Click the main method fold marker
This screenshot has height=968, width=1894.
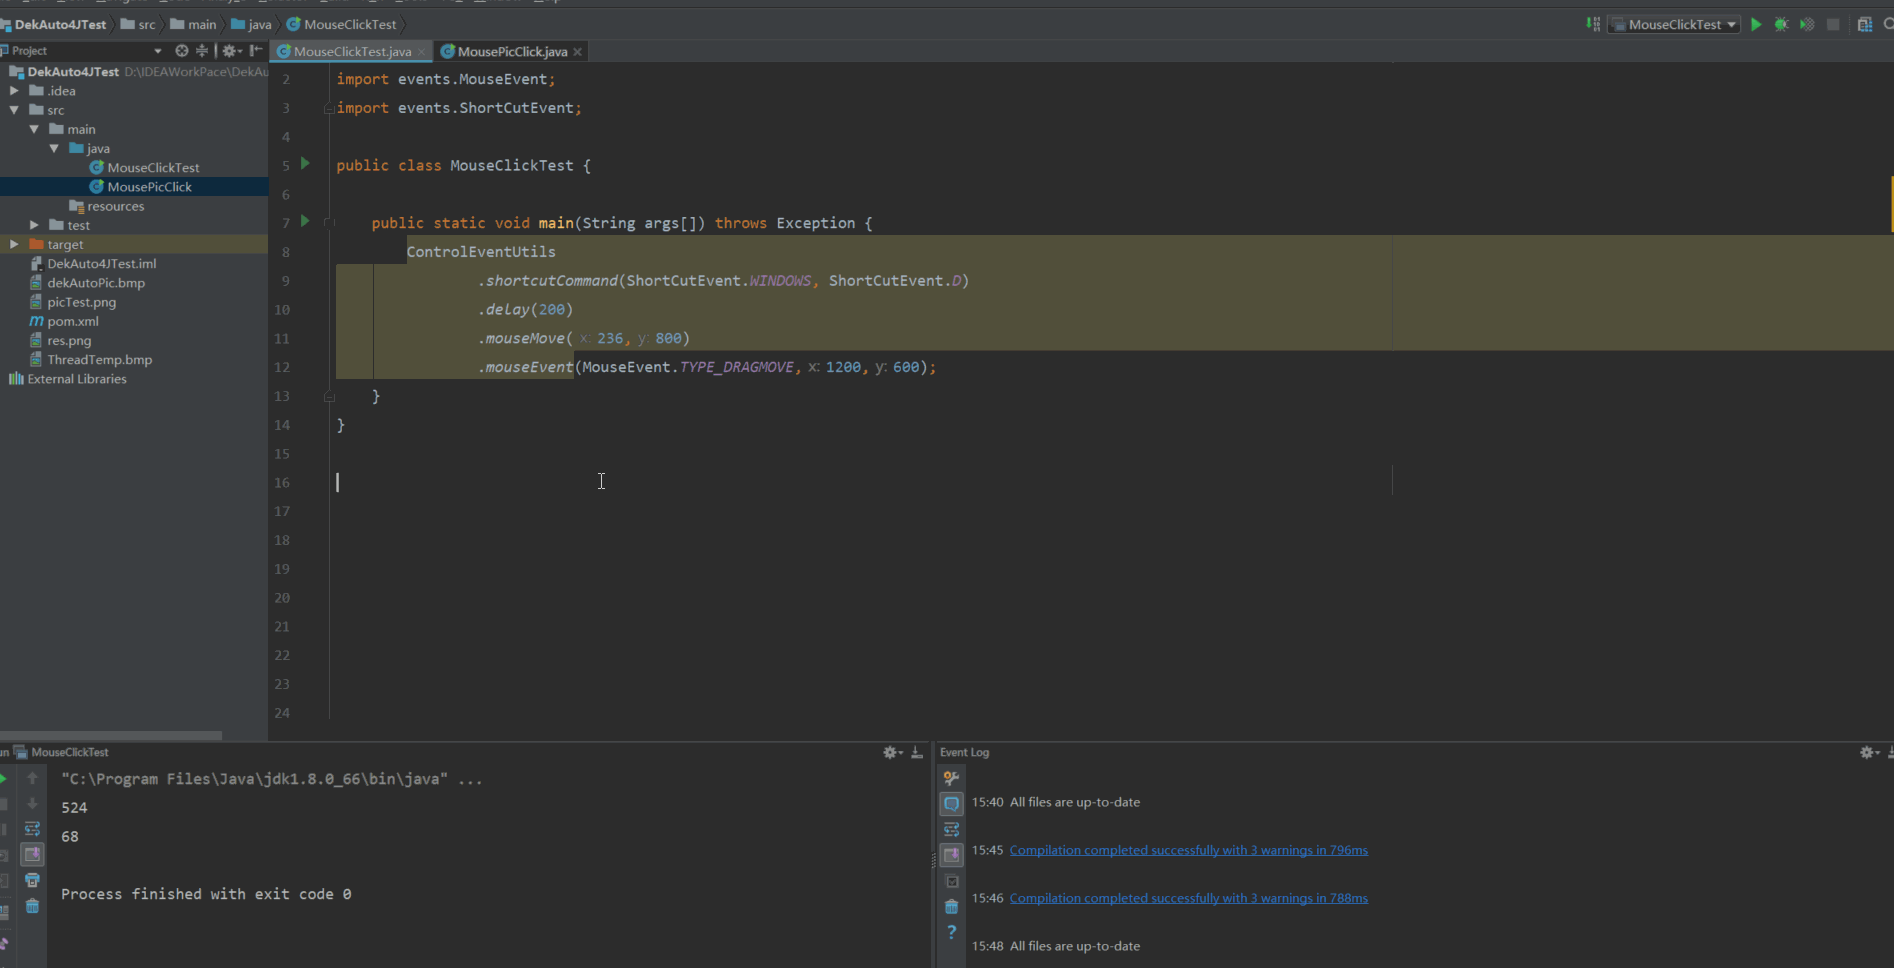pos(329,222)
